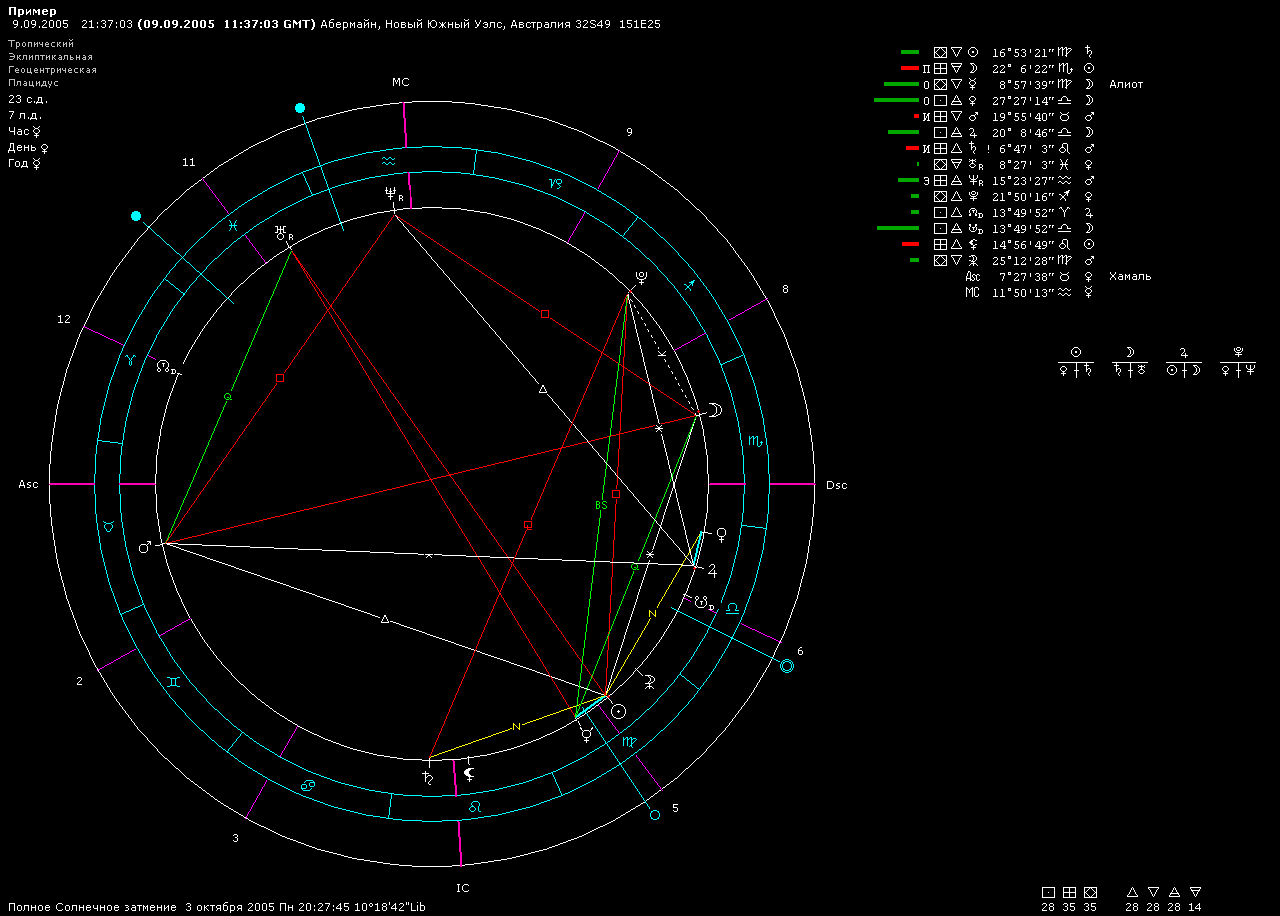Select house number 5 on the wheel

[x=675, y=808]
